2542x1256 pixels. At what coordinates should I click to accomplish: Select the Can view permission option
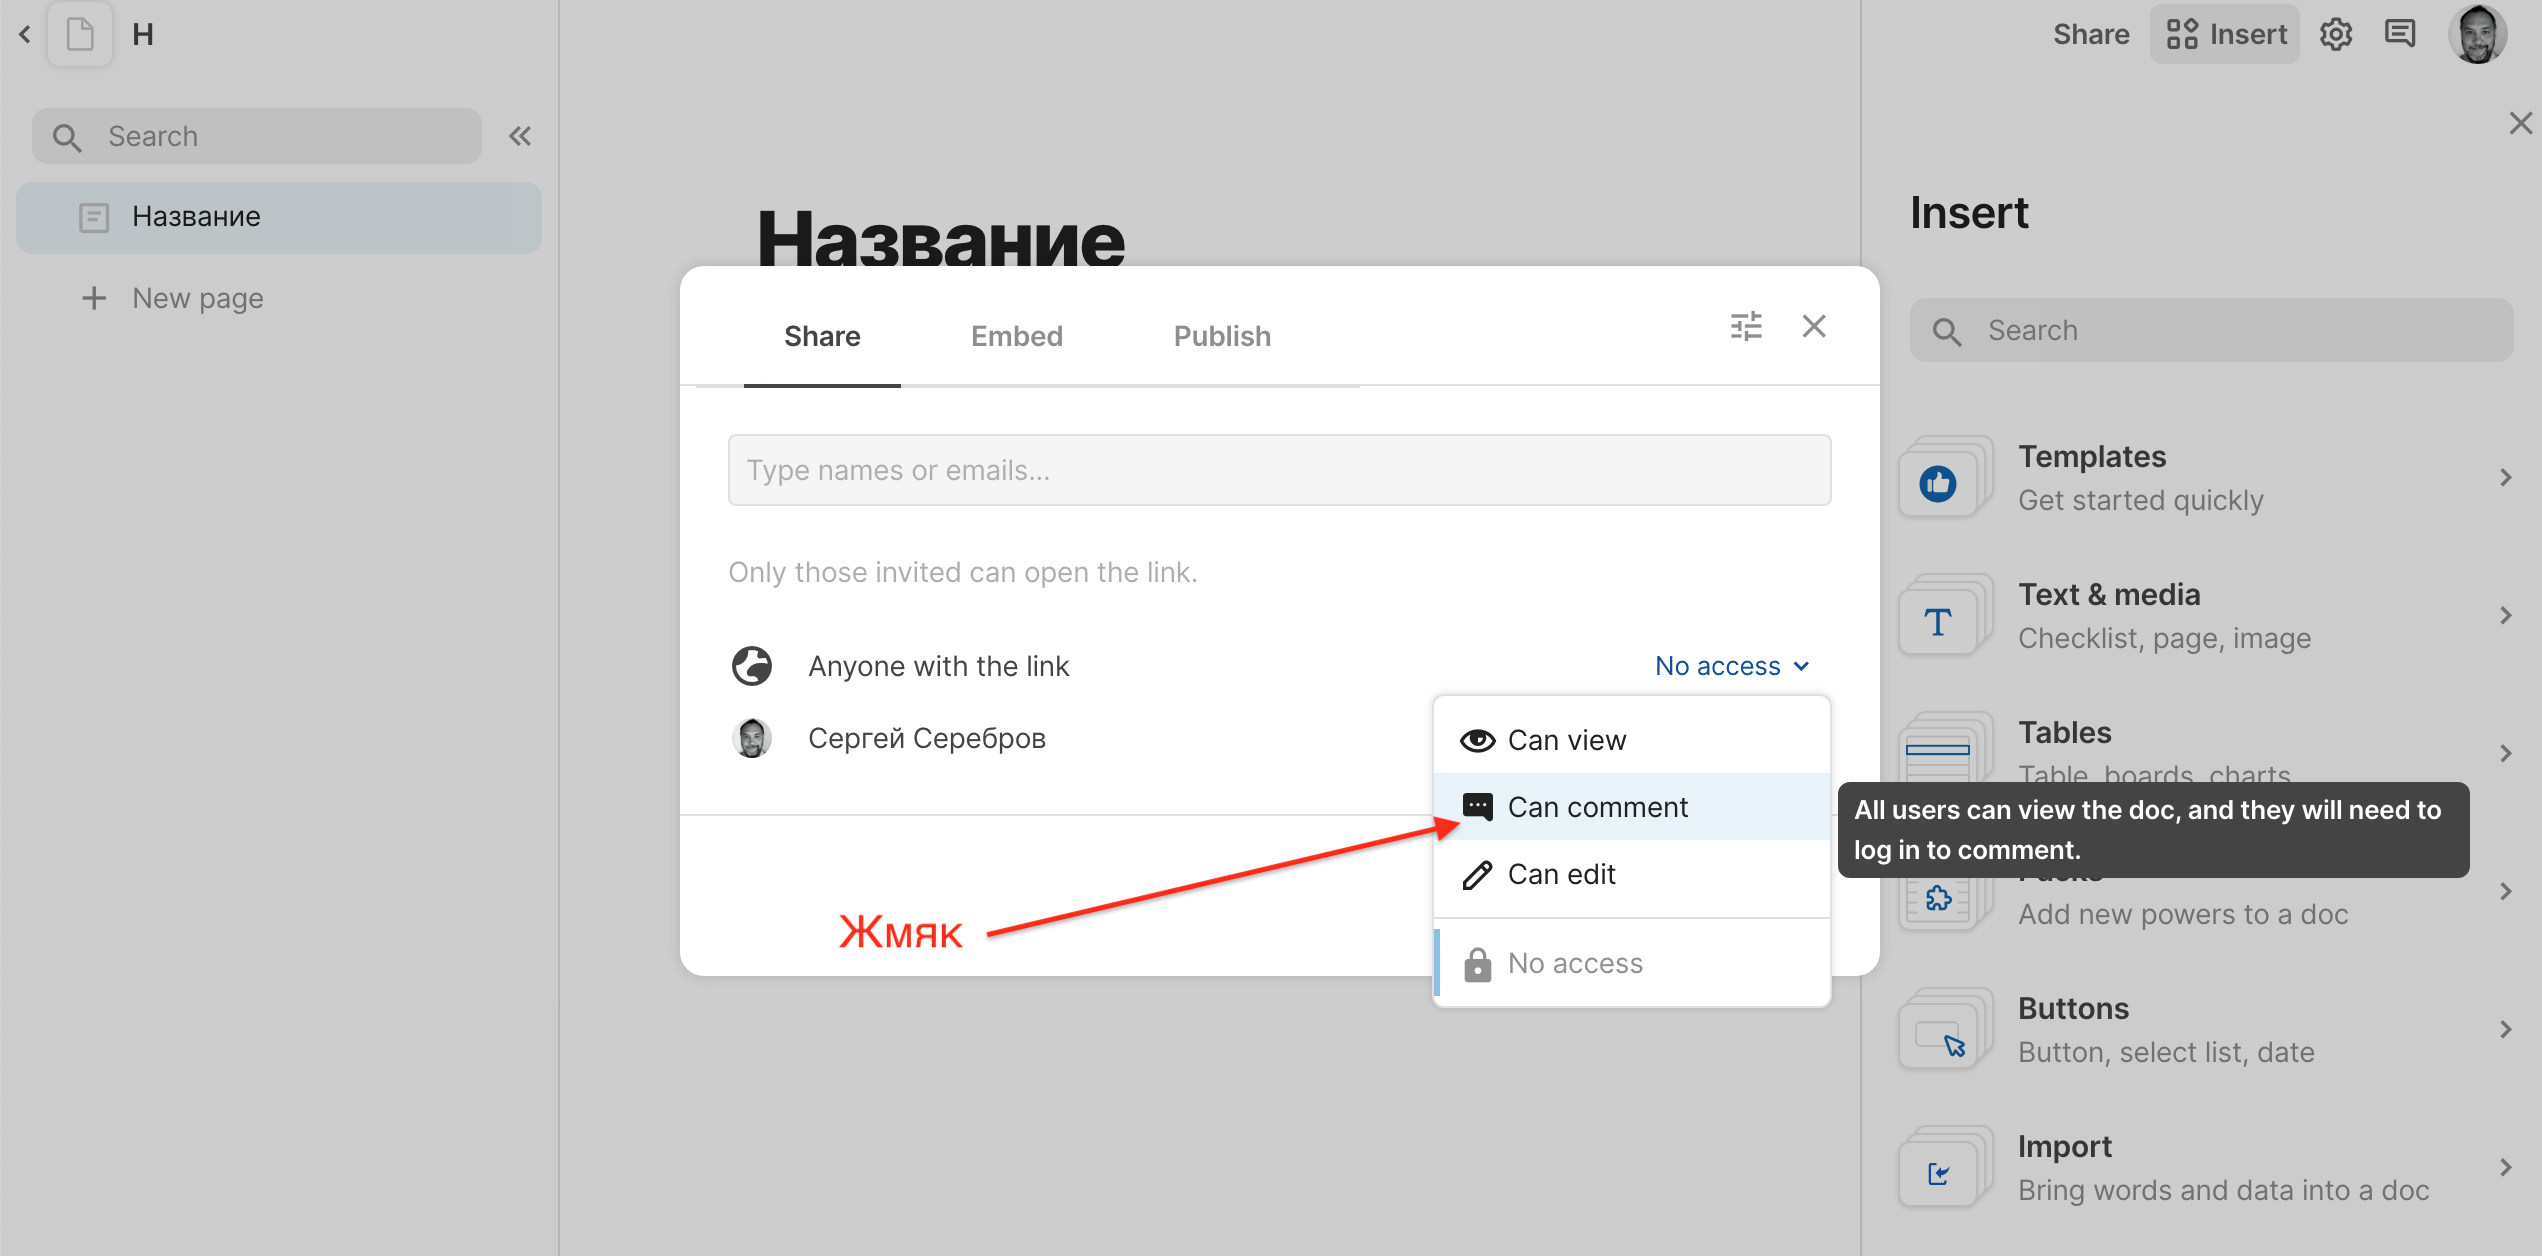(1566, 740)
